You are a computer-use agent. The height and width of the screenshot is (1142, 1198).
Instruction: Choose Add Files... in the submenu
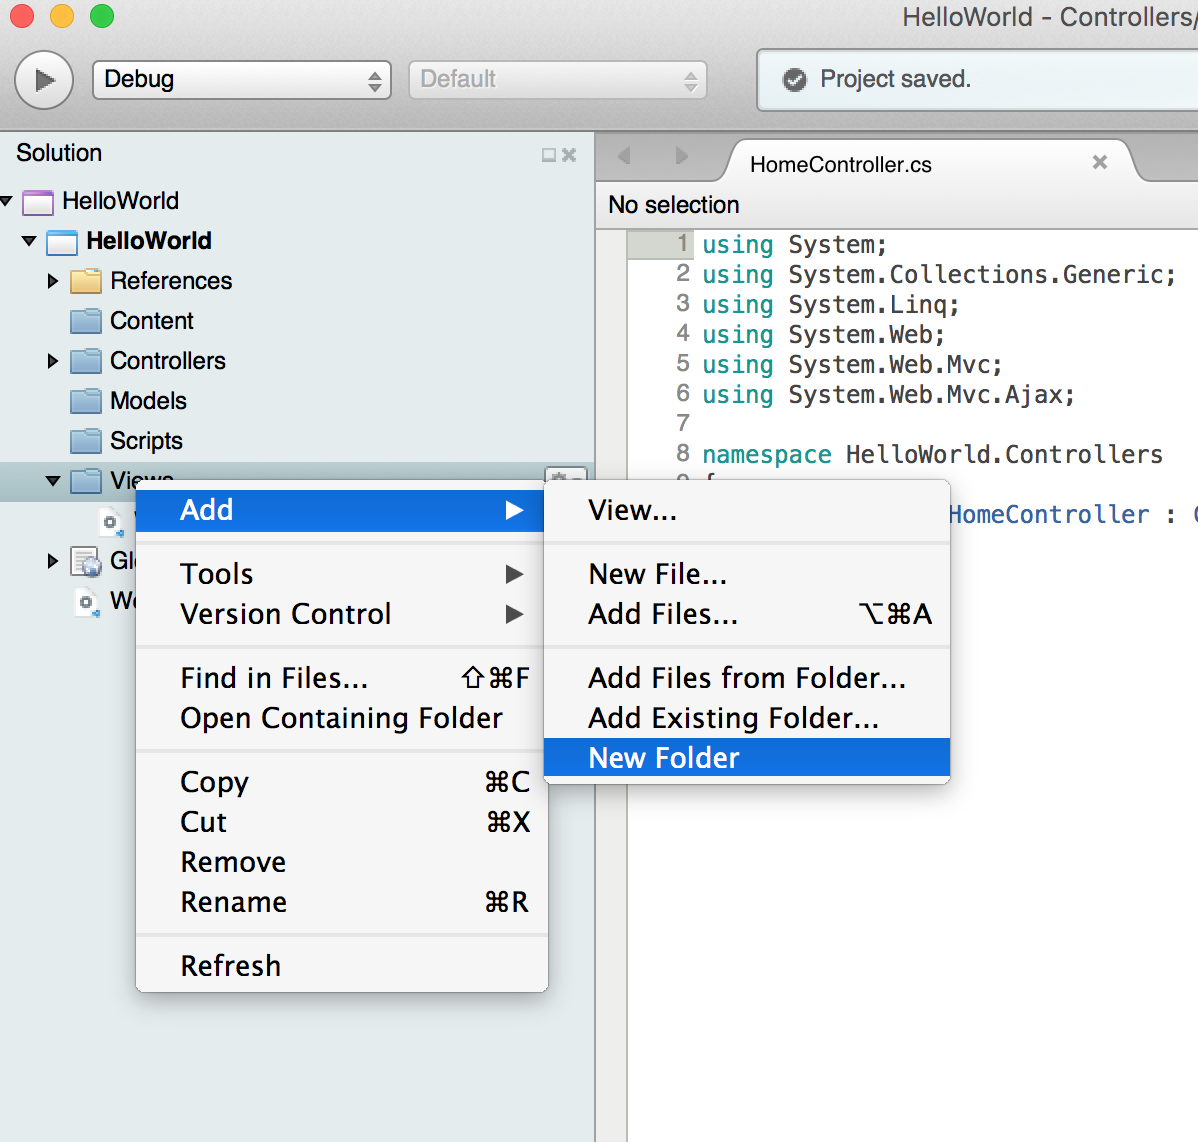747,614
